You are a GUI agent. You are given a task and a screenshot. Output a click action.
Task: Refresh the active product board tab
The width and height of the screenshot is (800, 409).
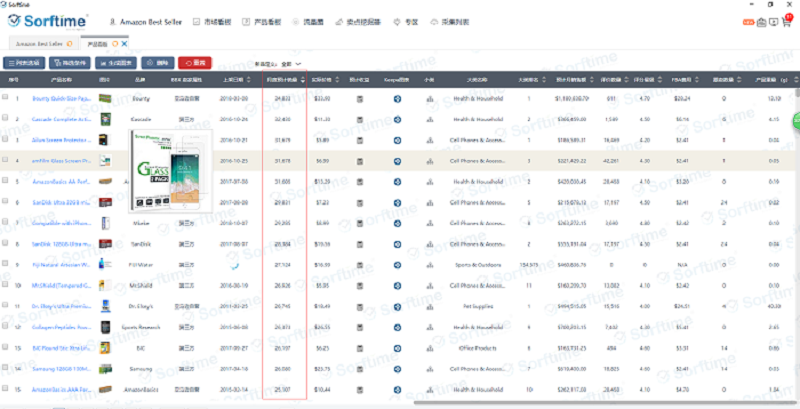115,44
